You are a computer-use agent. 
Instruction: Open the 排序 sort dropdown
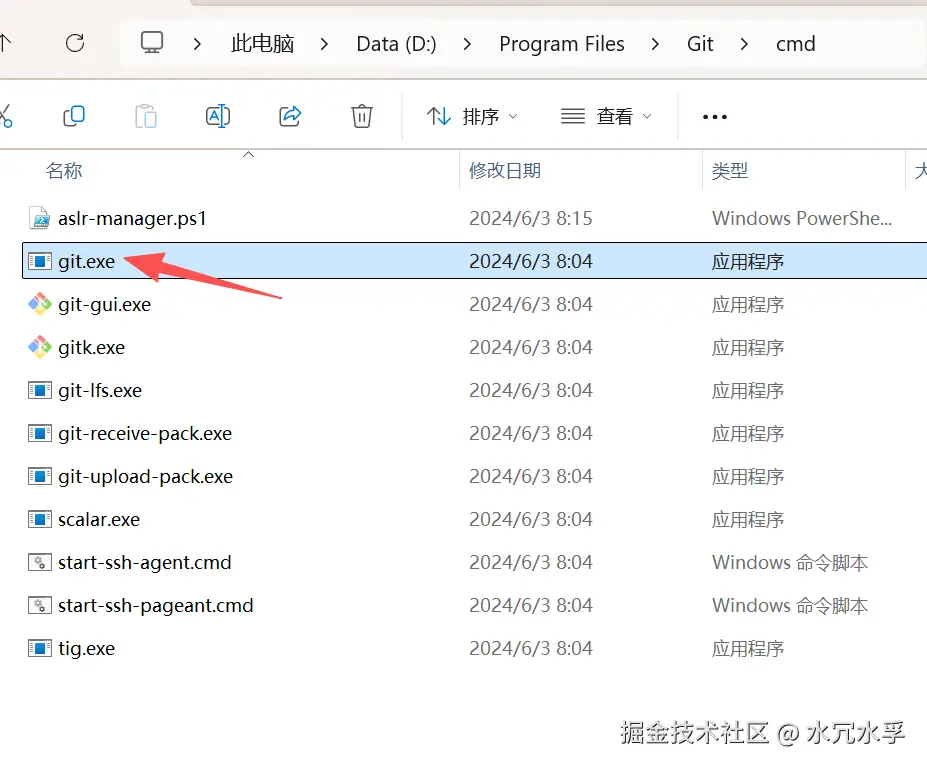pyautogui.click(x=472, y=116)
